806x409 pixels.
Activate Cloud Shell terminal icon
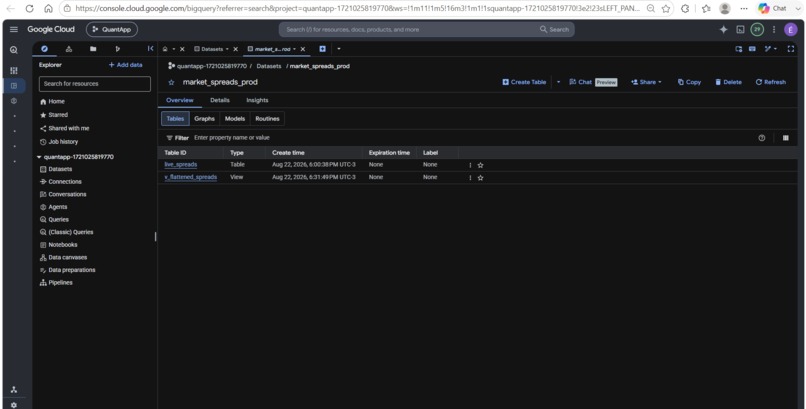[x=740, y=29]
